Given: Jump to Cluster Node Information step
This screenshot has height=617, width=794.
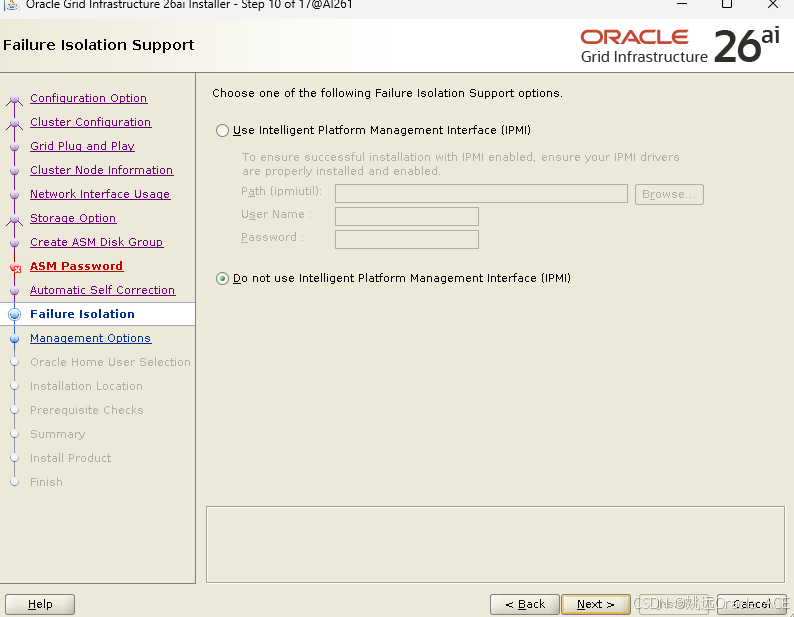Looking at the screenshot, I should coord(101,170).
